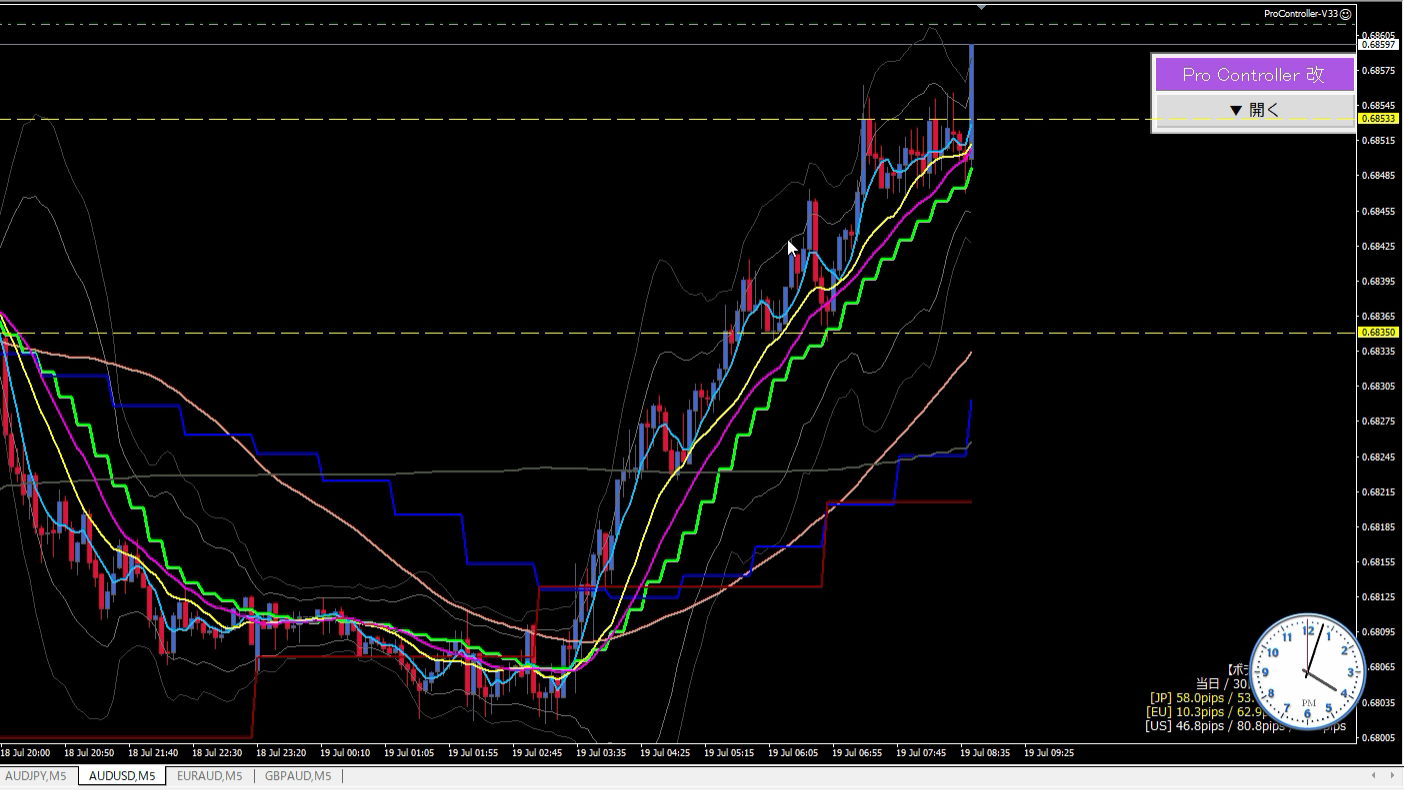Click the chart shift triangle marker
The image size is (1404, 790).
981,7
